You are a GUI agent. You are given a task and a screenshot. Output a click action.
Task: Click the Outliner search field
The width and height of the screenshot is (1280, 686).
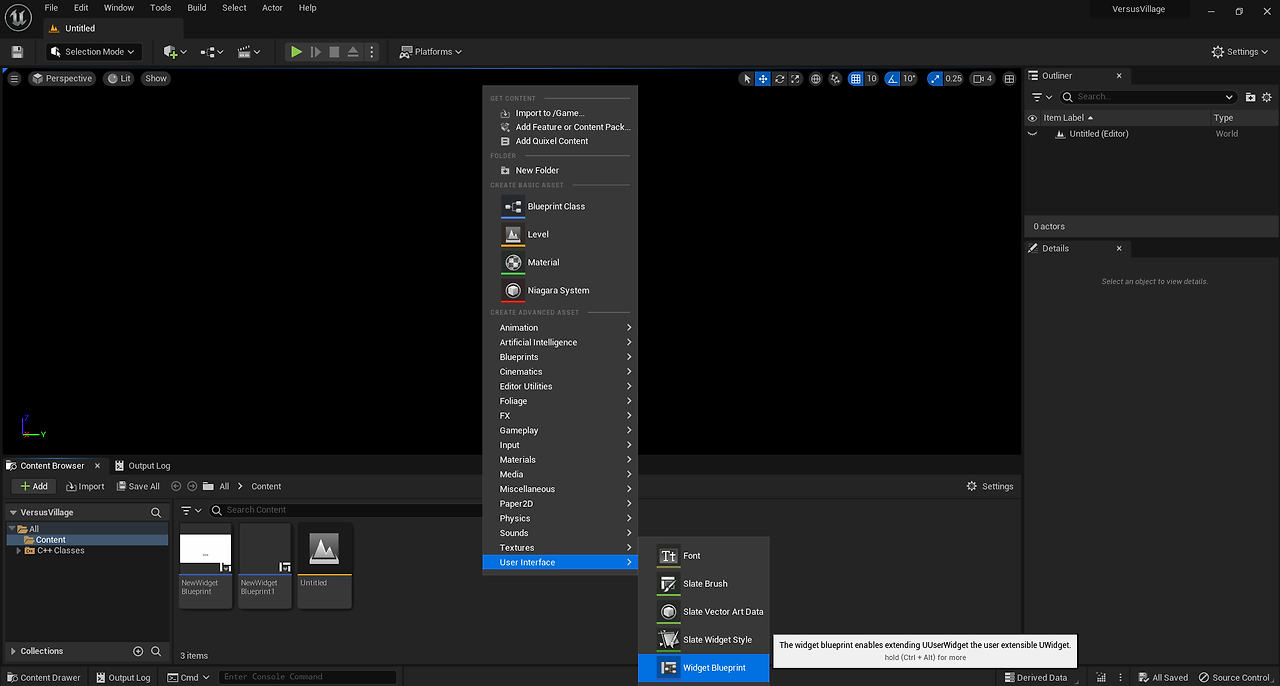coord(1148,97)
